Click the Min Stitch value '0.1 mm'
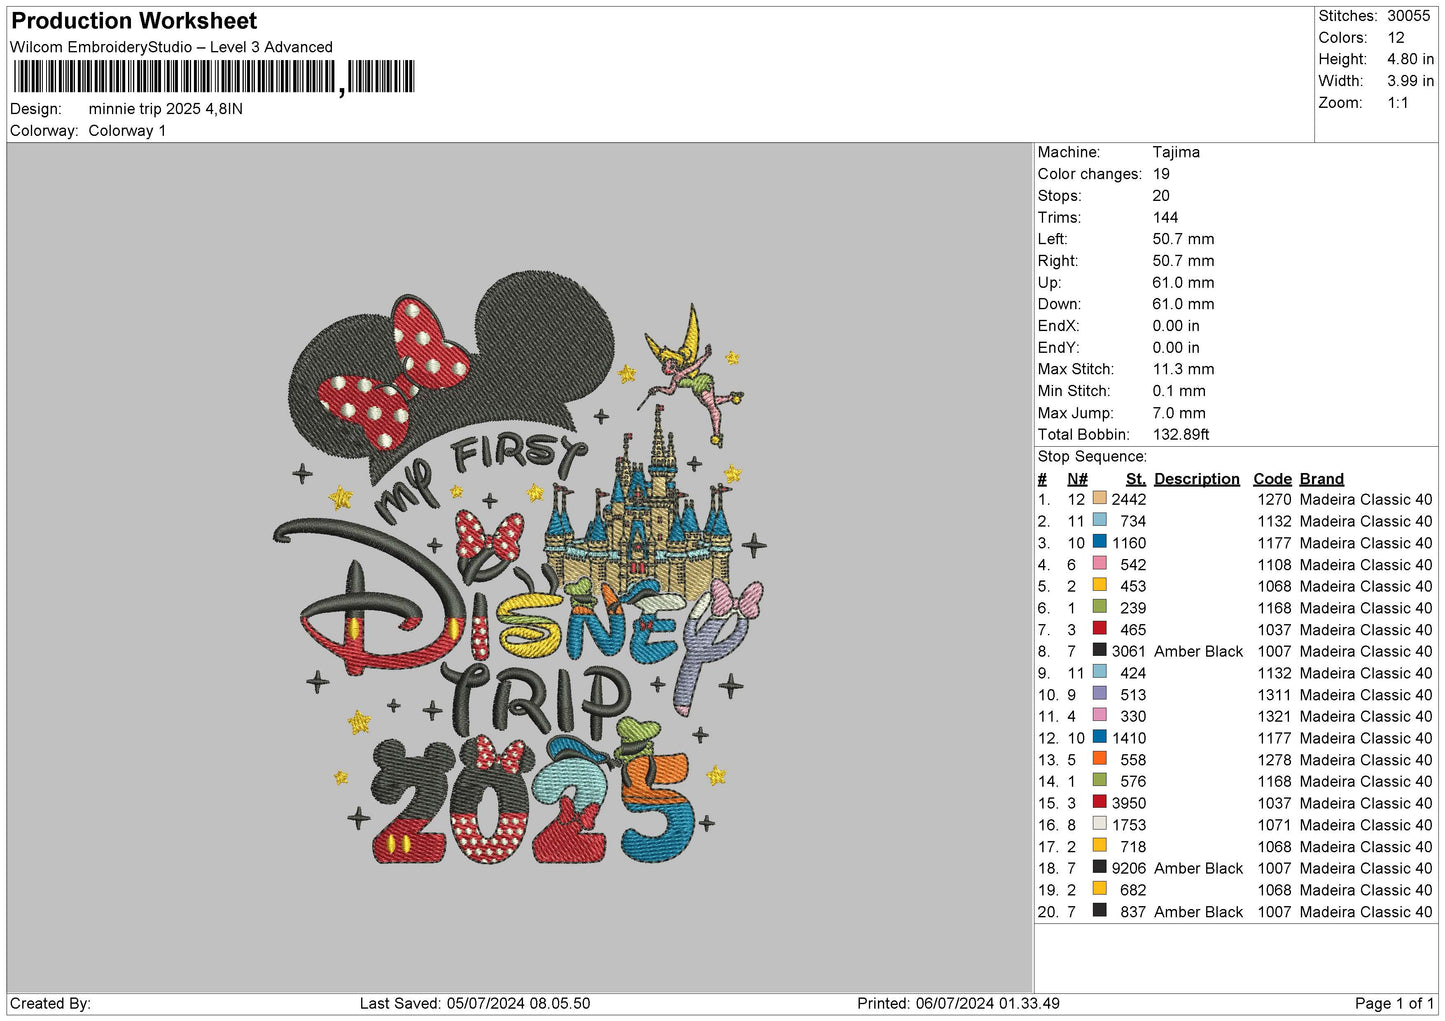Screen dimensions: 1445x1021 click(x=1179, y=391)
